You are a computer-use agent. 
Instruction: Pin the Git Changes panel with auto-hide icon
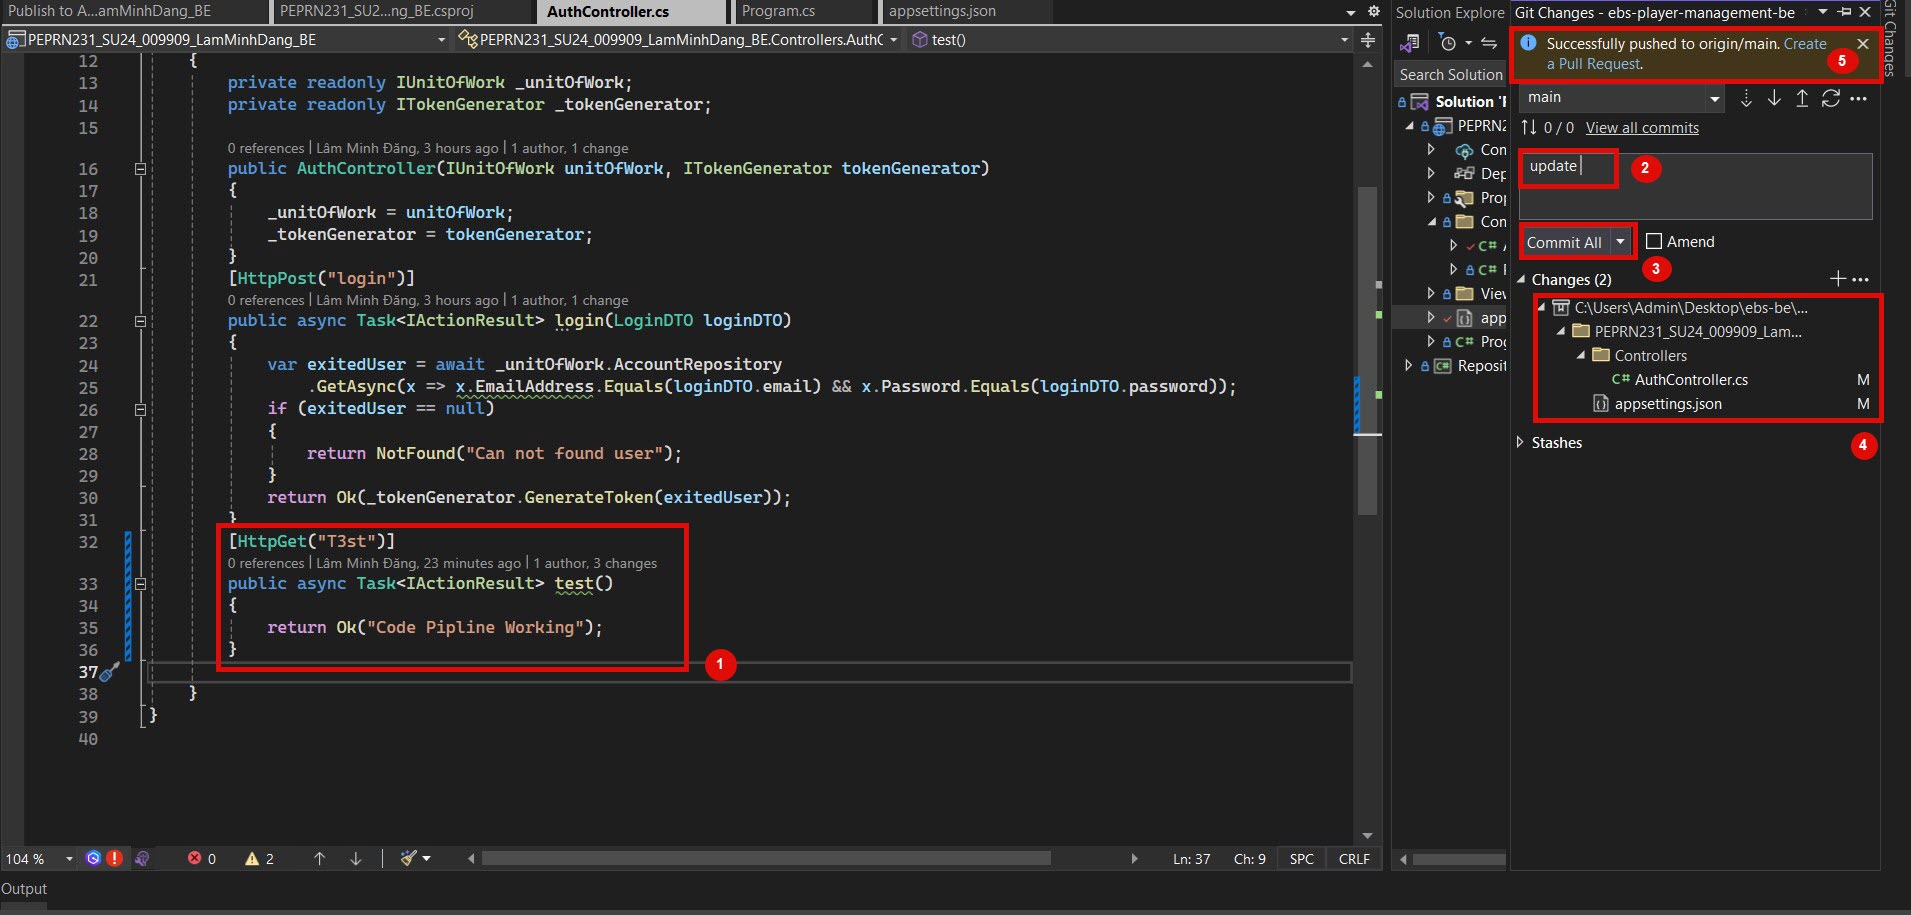(1845, 12)
